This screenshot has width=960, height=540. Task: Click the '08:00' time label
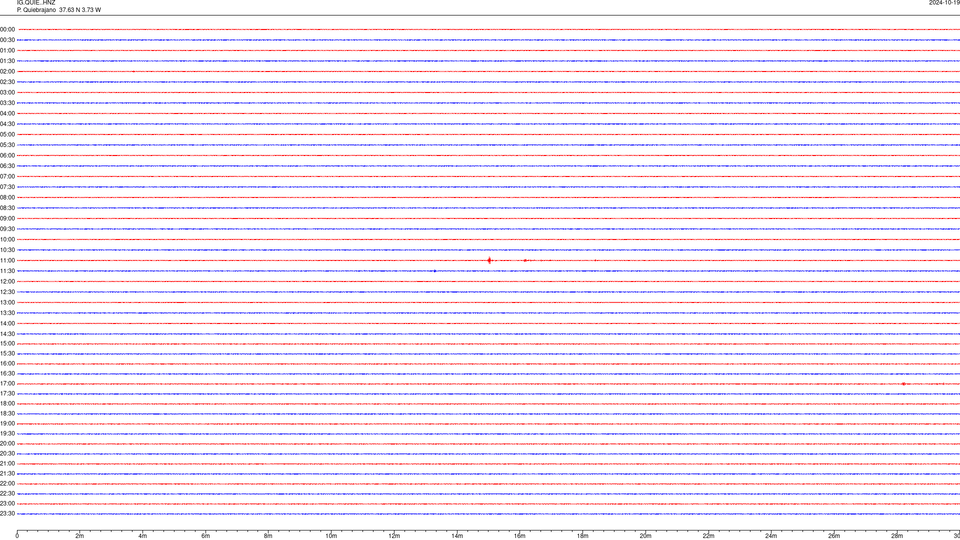tap(7, 198)
